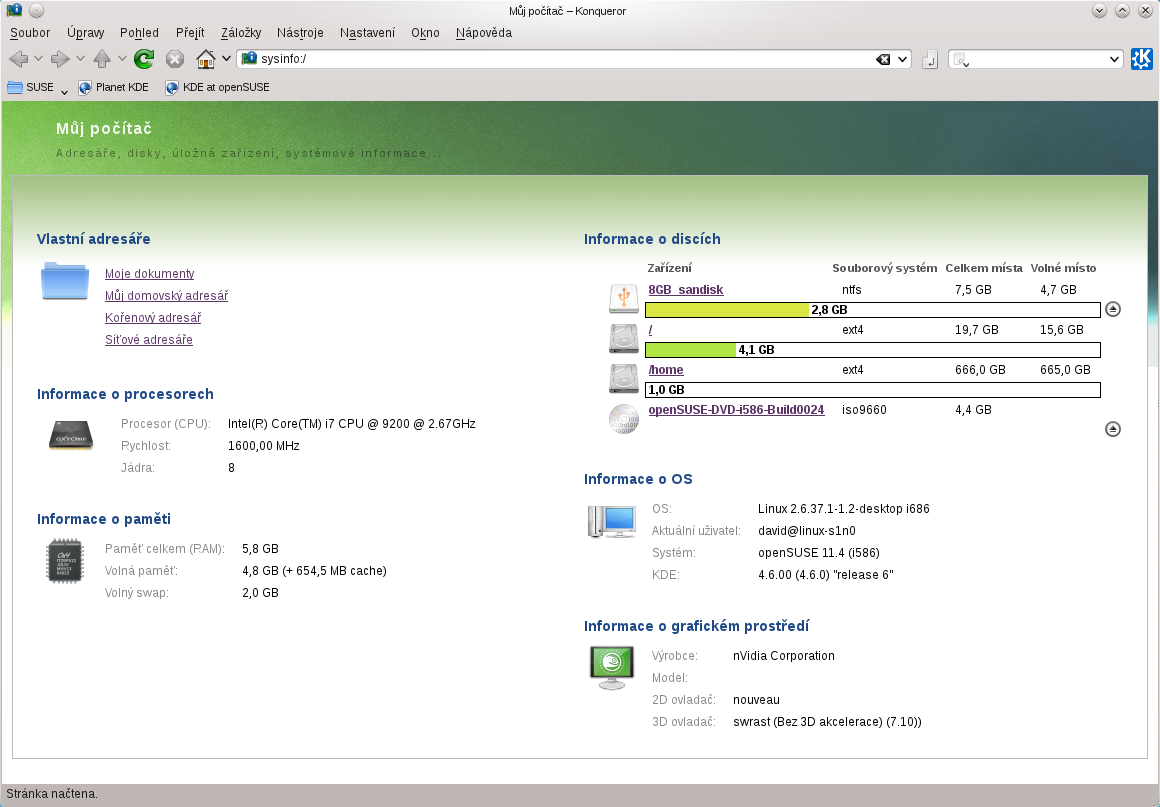Click the computer icon in Informace o OS
1160x807 pixels.
click(612, 521)
